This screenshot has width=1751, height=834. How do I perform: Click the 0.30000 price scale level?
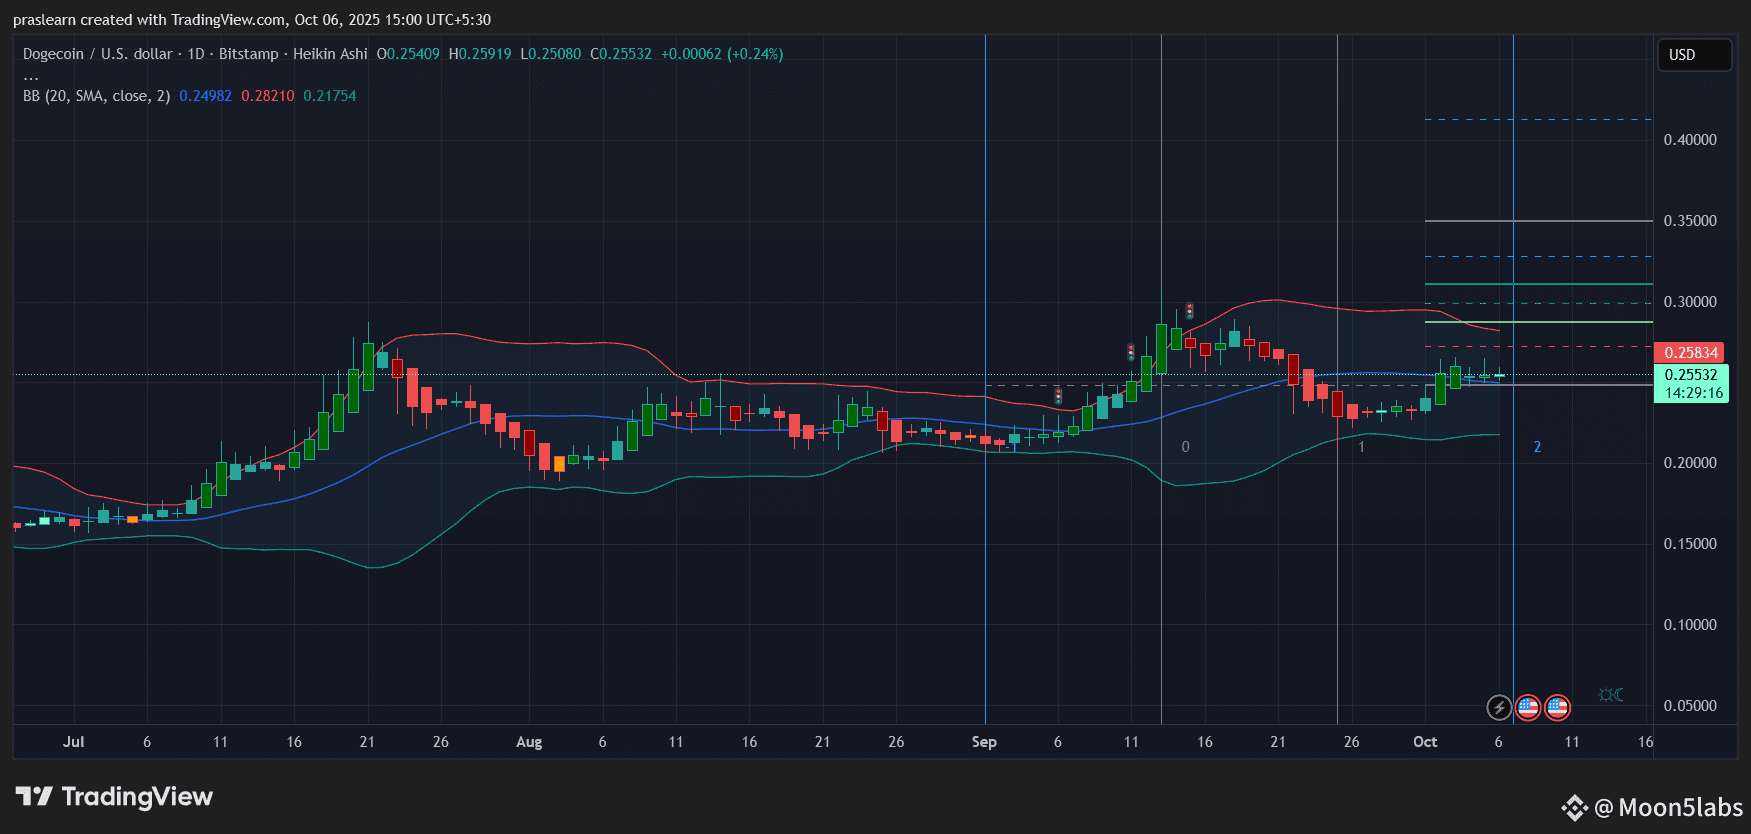tap(1690, 302)
